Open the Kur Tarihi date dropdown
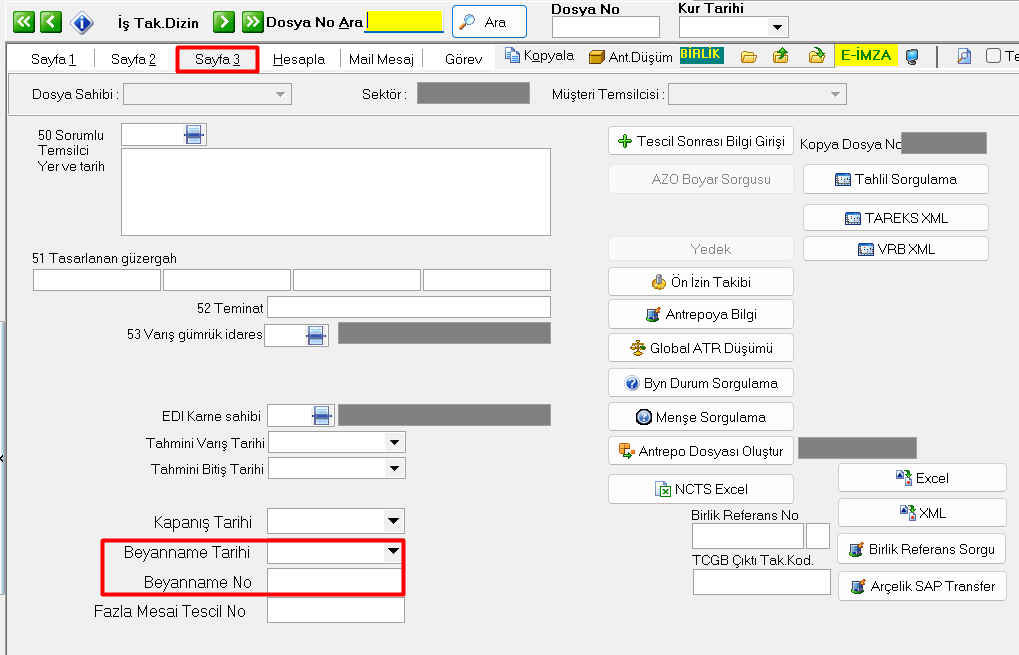 coord(777,27)
